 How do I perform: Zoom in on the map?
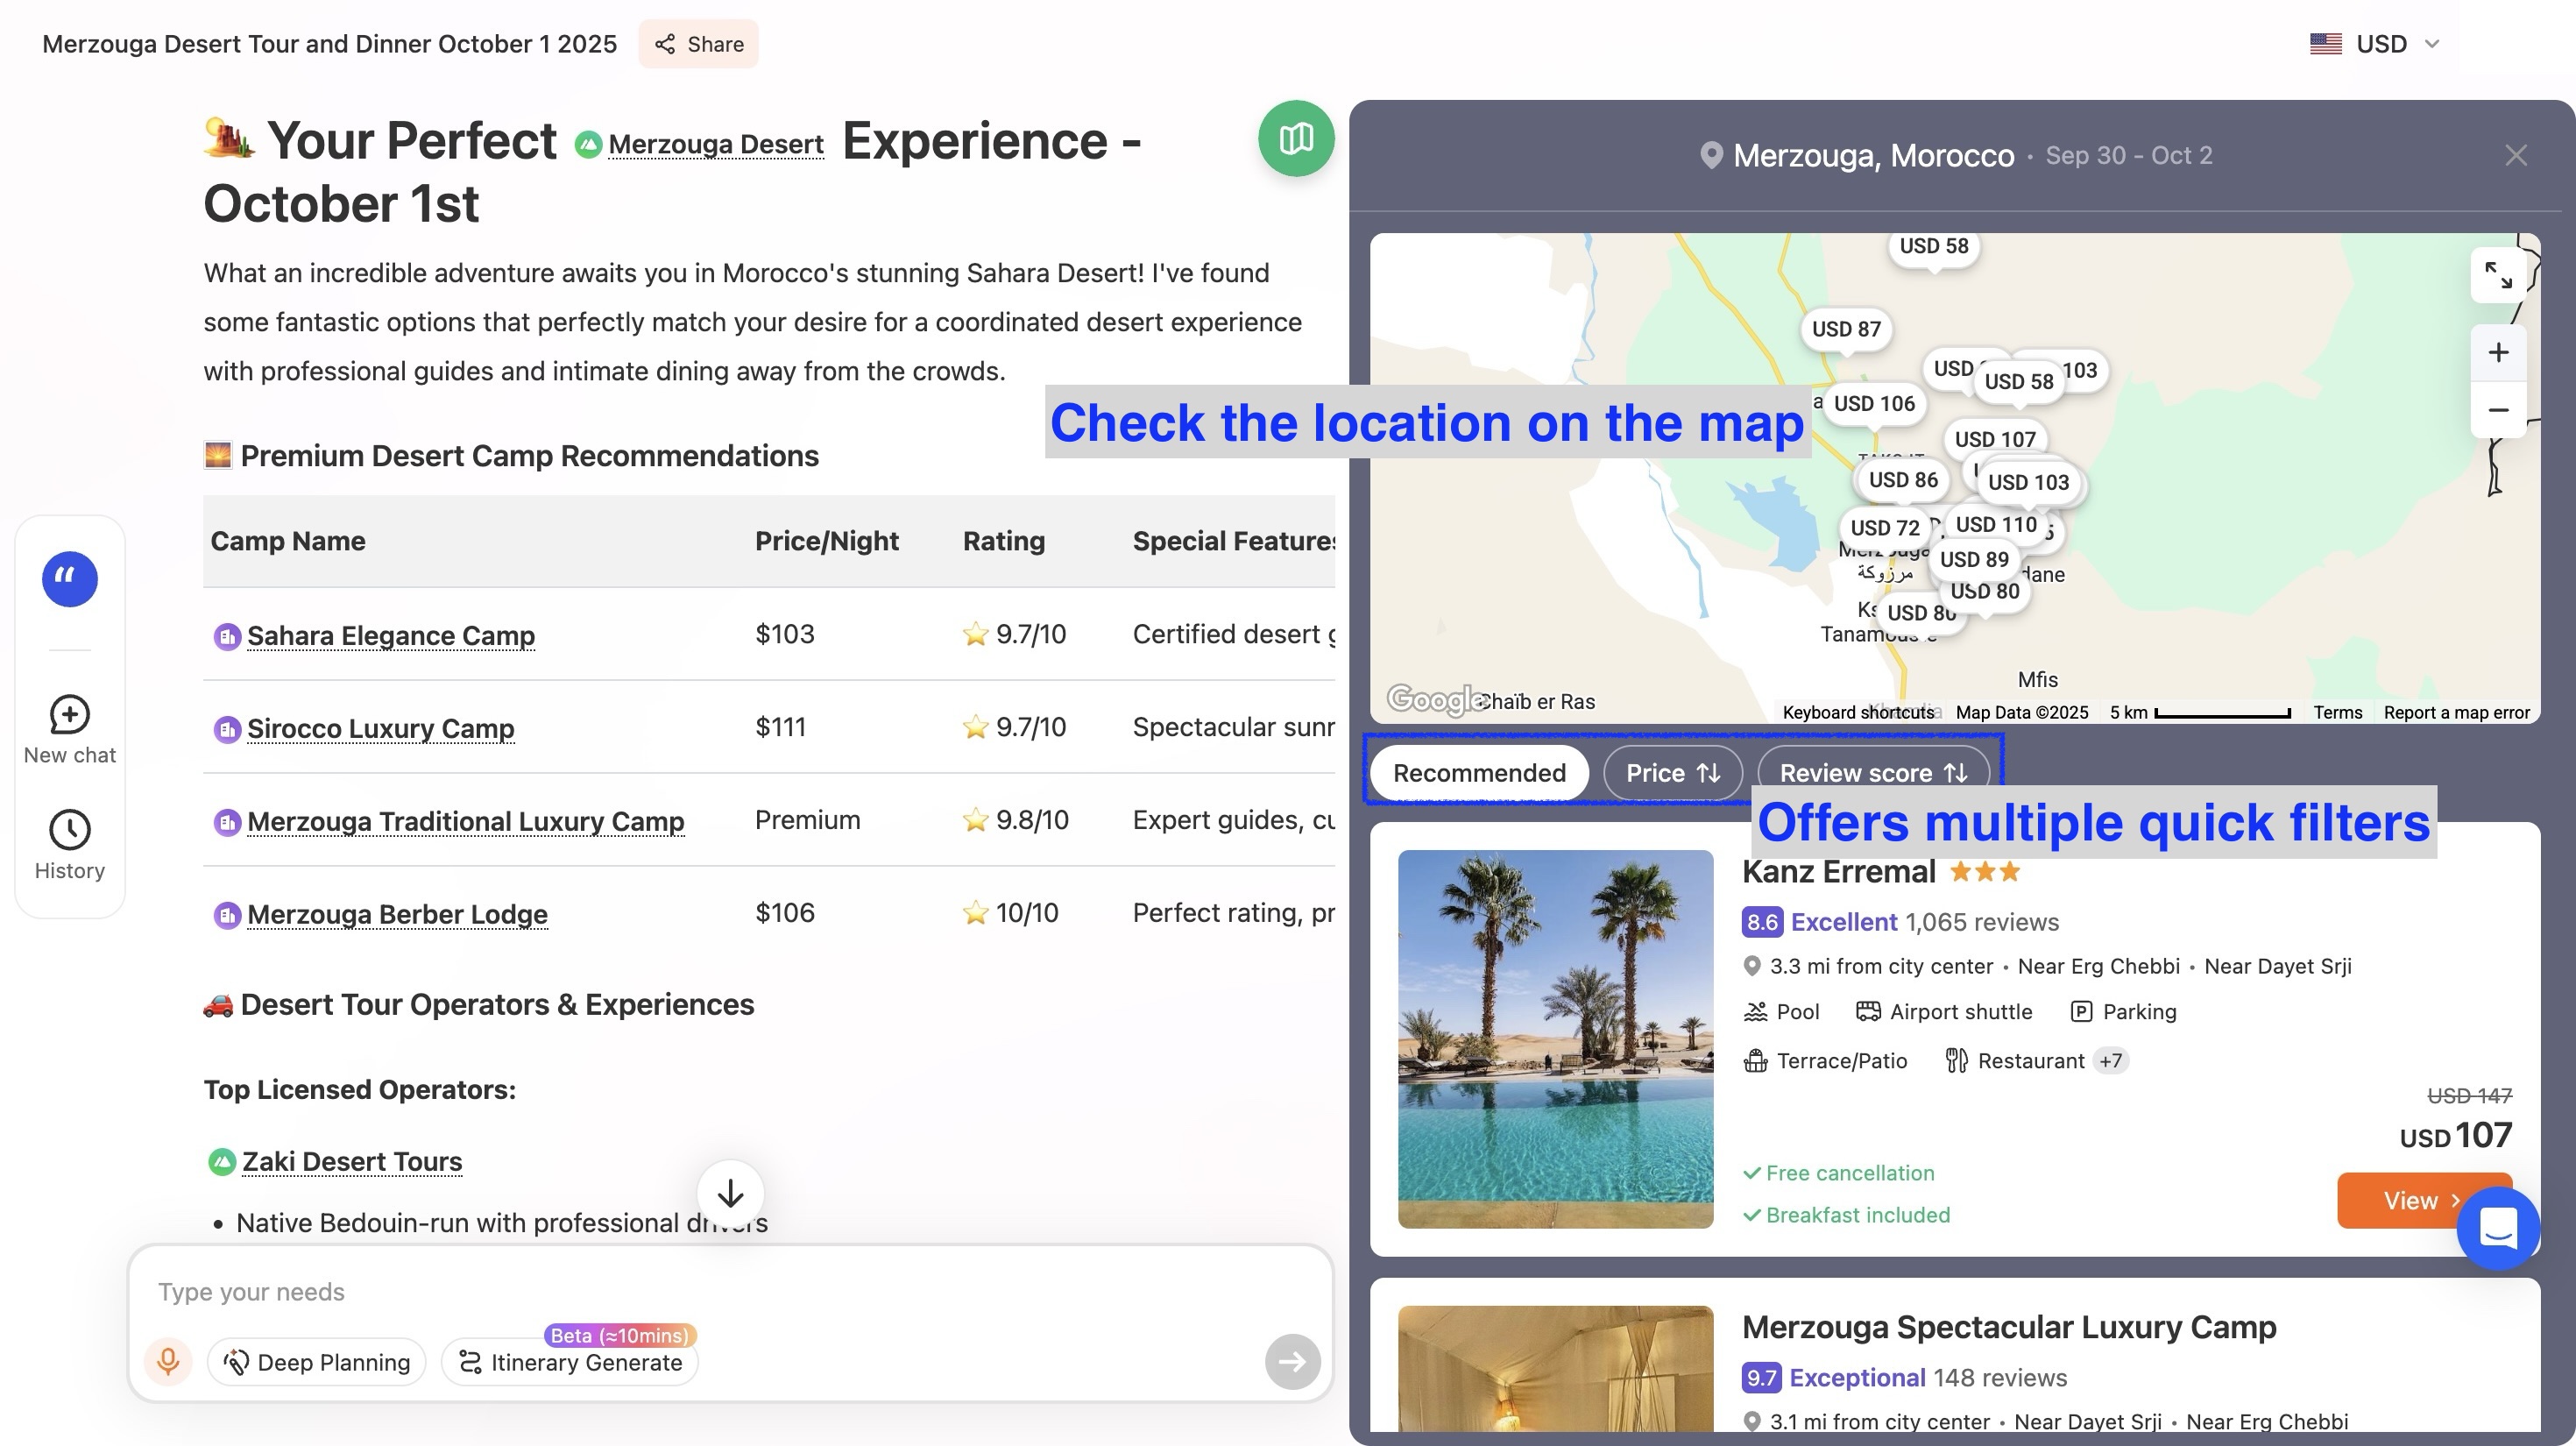click(2498, 352)
